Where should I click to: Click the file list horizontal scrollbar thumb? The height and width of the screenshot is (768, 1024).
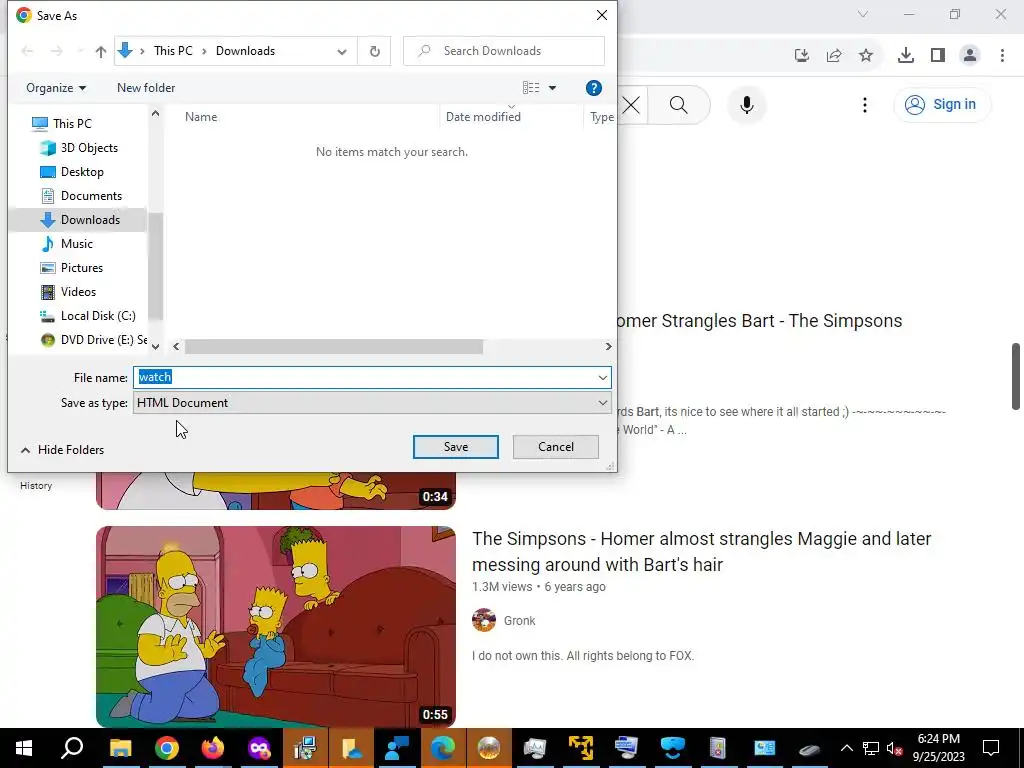coord(334,347)
